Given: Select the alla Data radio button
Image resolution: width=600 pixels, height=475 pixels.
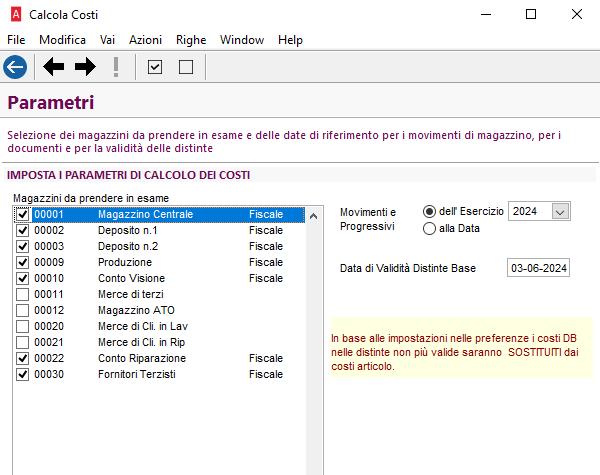Looking at the screenshot, I should coord(429,229).
